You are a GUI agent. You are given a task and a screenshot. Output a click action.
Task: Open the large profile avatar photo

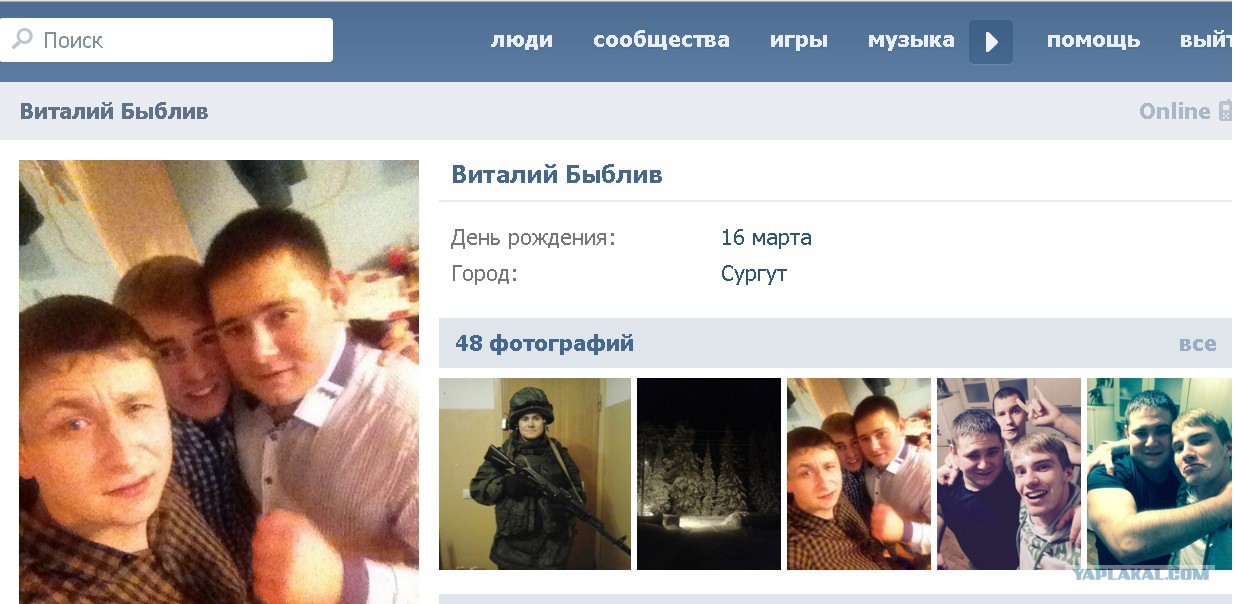(x=219, y=382)
